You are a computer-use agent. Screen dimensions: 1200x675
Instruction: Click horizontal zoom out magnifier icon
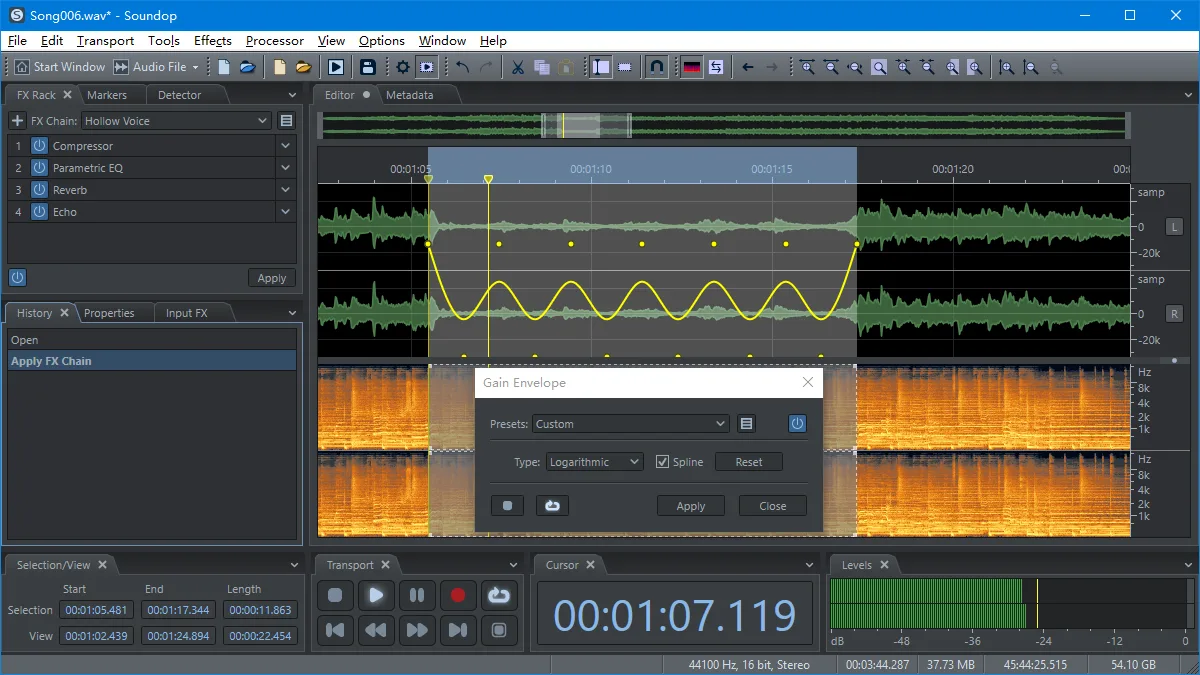831,67
